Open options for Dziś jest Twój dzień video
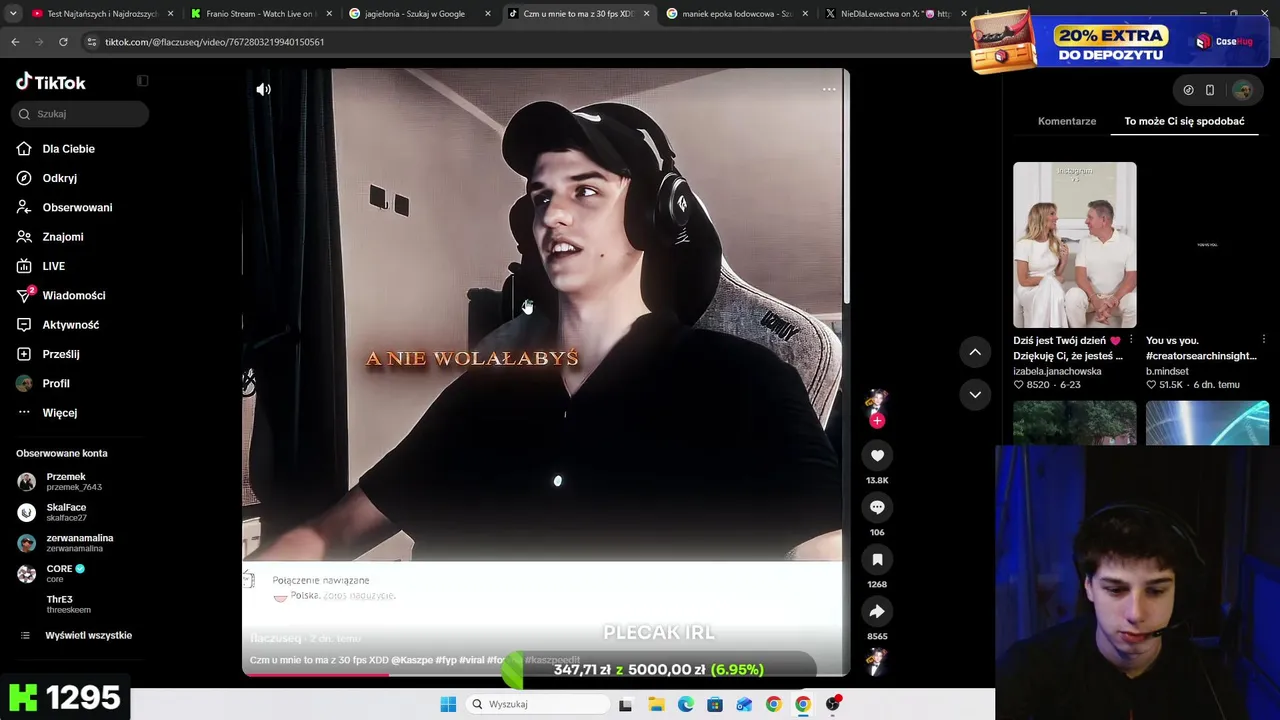This screenshot has width=1280, height=720. pos(1131,340)
